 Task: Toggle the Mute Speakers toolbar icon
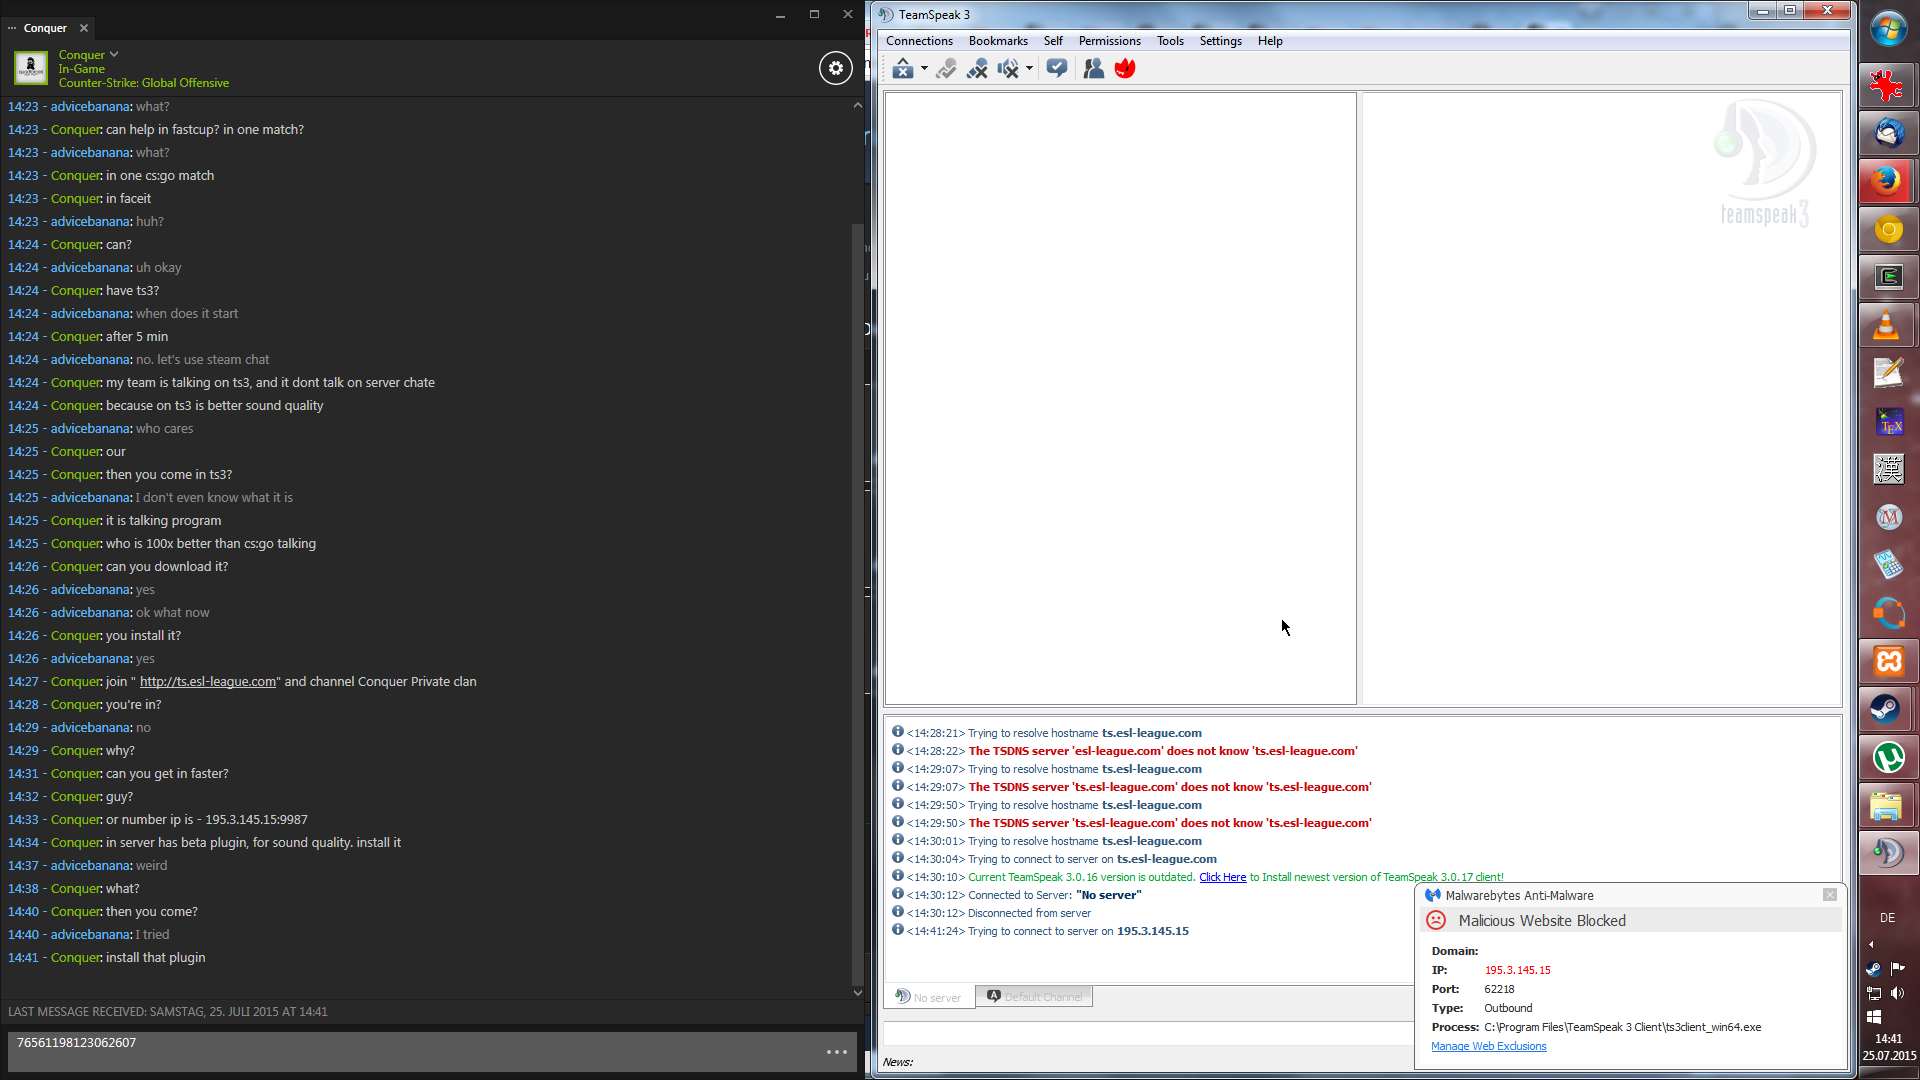coord(1008,68)
